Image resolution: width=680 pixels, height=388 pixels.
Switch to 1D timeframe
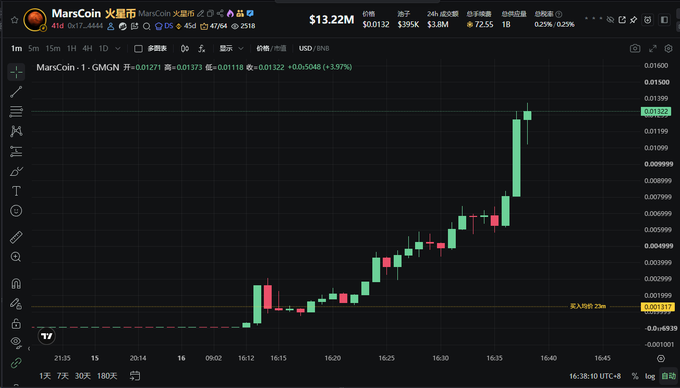(103, 49)
